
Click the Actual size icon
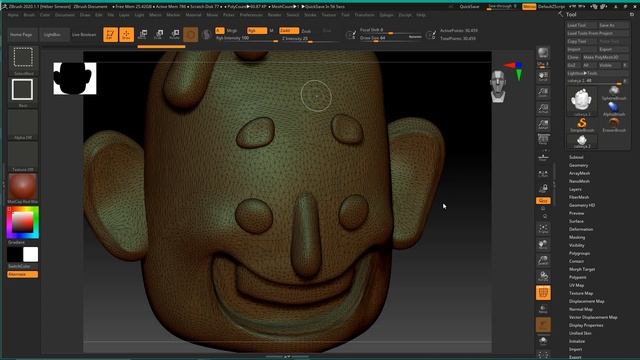click(x=543, y=108)
